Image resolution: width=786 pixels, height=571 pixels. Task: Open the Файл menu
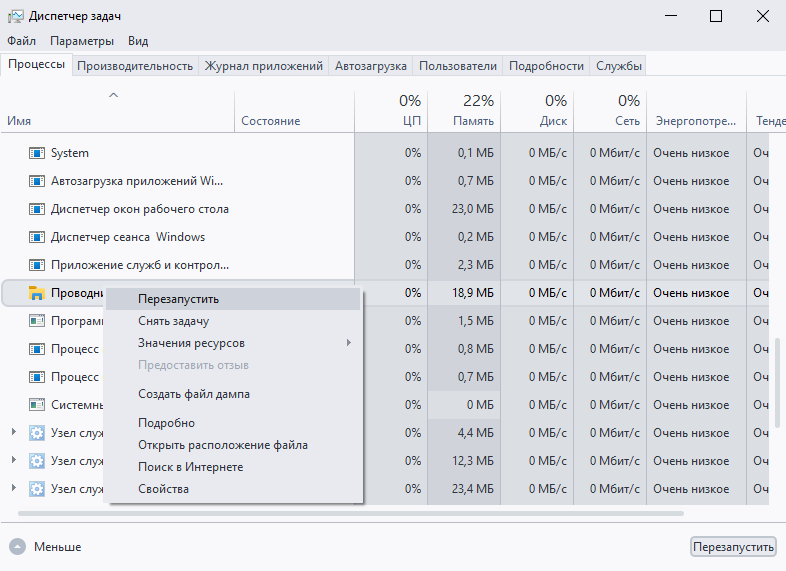pyautogui.click(x=22, y=41)
